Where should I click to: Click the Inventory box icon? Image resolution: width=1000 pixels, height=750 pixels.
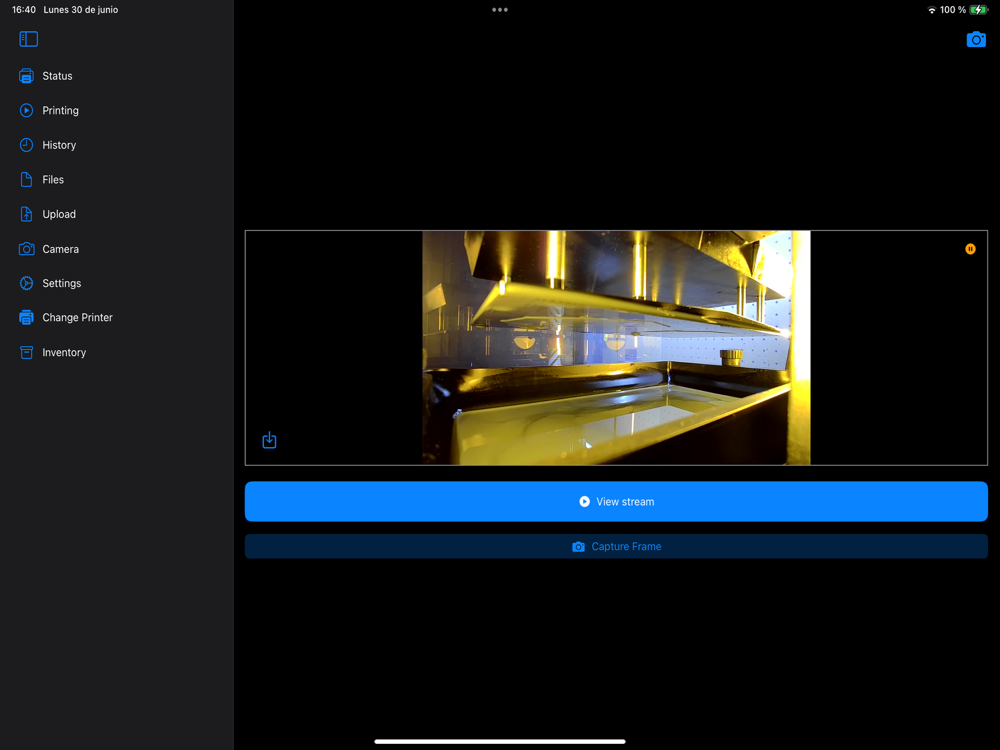26,352
